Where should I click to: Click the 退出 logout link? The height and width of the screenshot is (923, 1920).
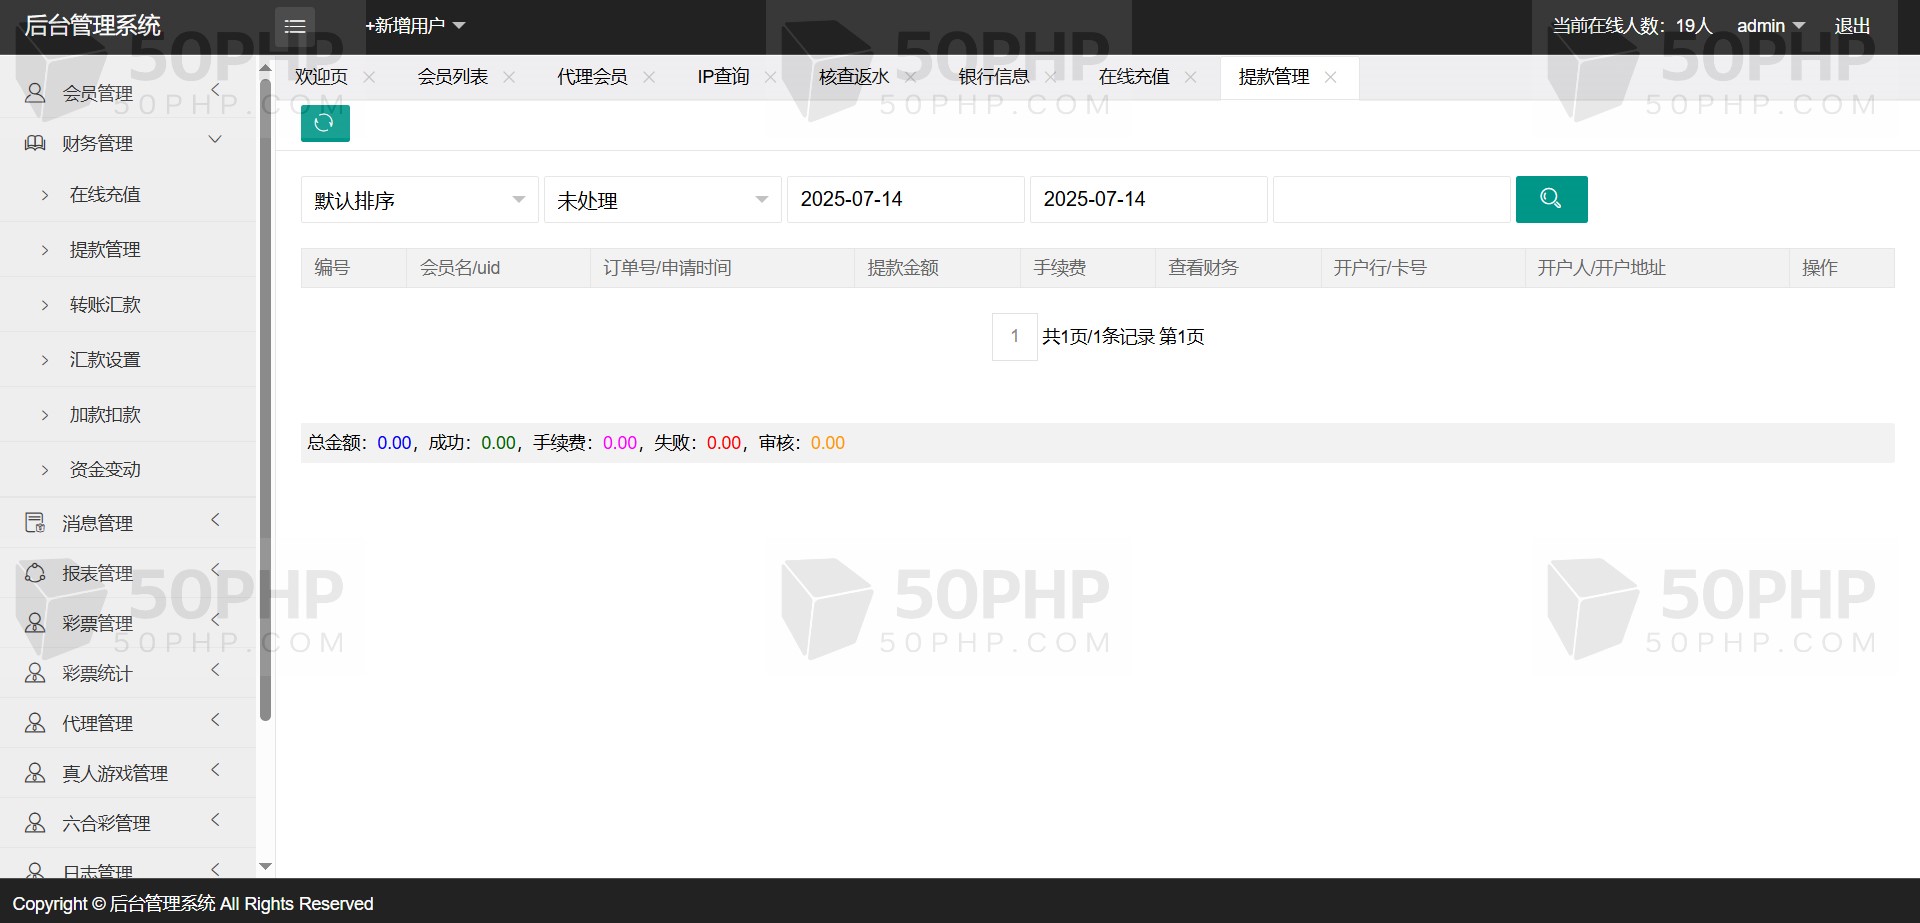click(1852, 26)
